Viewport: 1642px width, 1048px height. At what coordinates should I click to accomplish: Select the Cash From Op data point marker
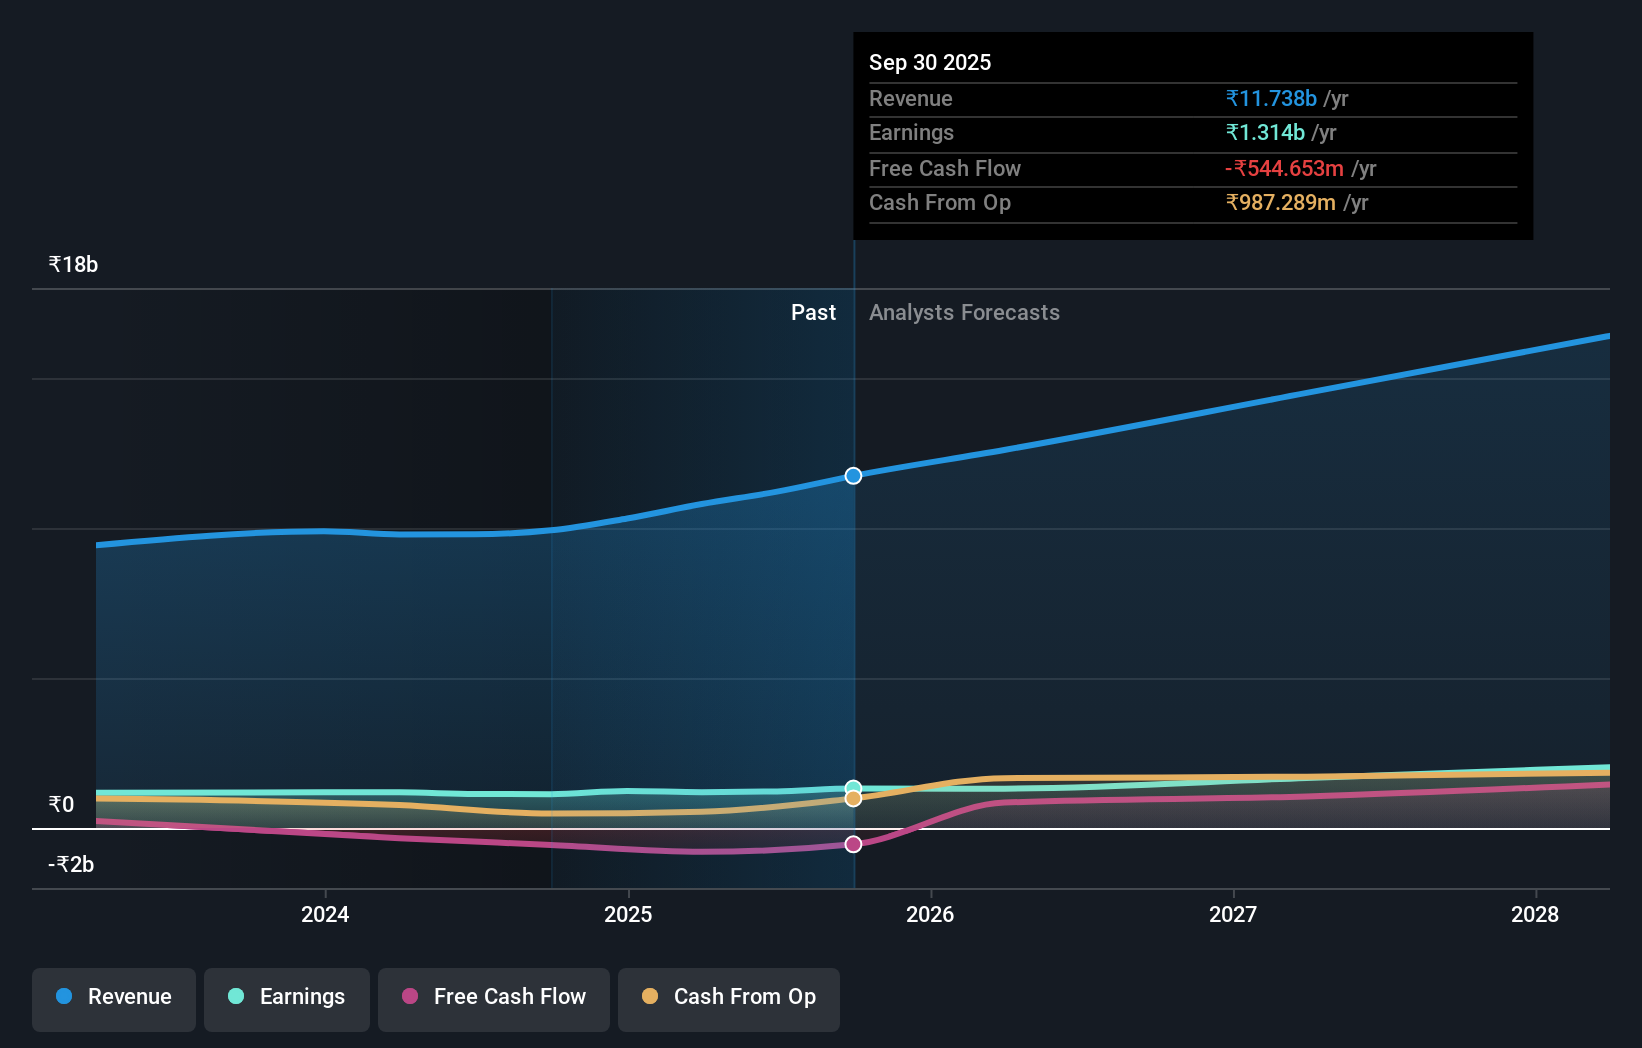click(x=853, y=798)
